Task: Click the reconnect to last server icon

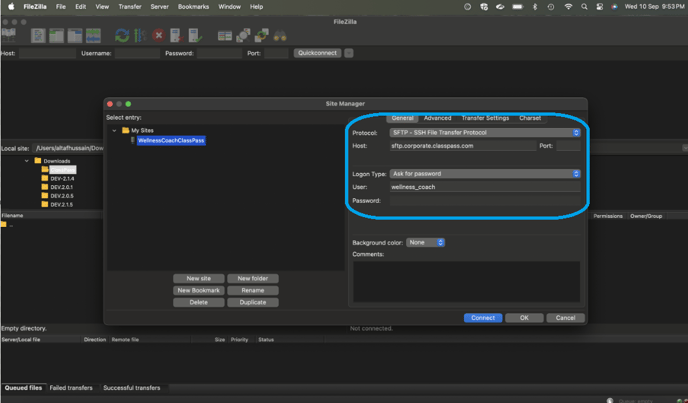Action: point(195,36)
